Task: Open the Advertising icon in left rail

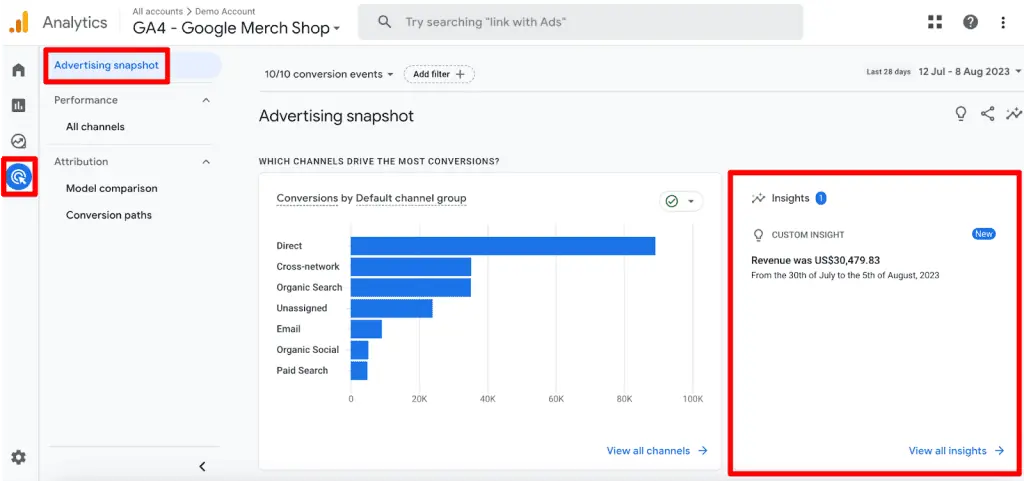Action: click(x=19, y=176)
